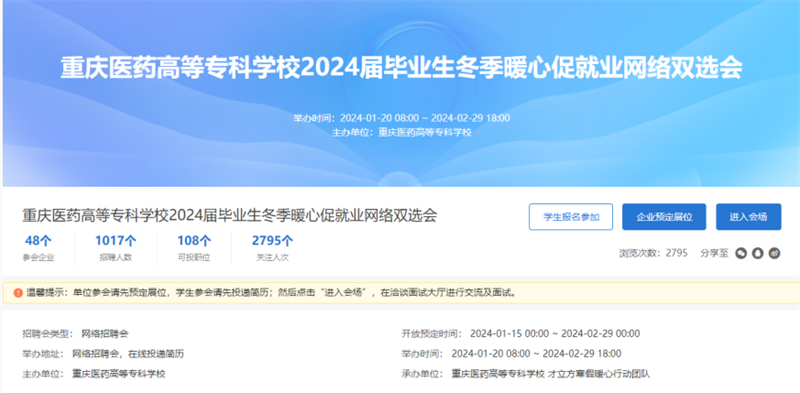
Task: Click 进入会场 button
Action: pos(748,217)
